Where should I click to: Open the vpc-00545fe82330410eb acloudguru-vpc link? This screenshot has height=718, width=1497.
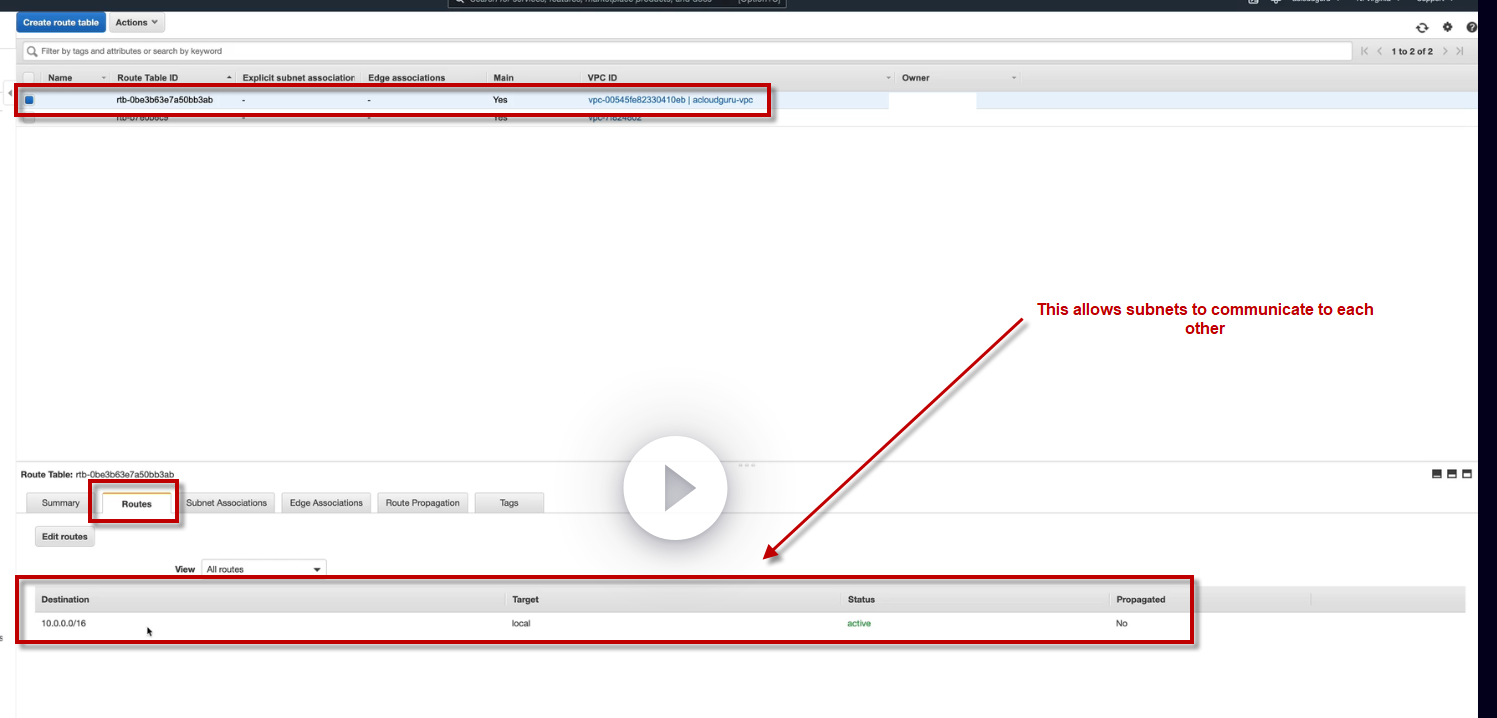click(x=670, y=100)
